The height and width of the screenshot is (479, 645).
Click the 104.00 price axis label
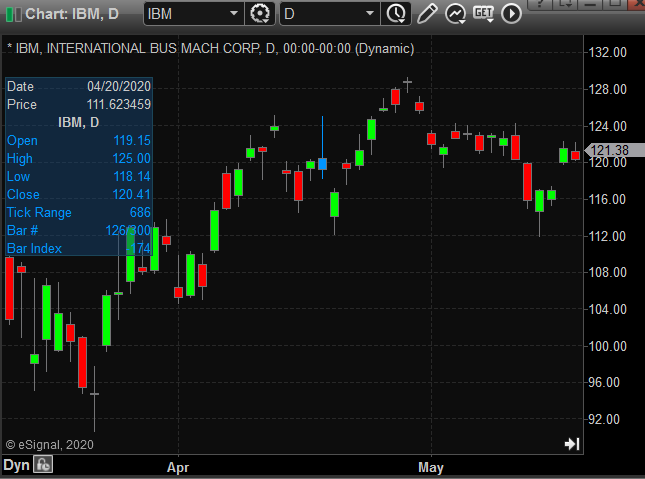[x=608, y=309]
